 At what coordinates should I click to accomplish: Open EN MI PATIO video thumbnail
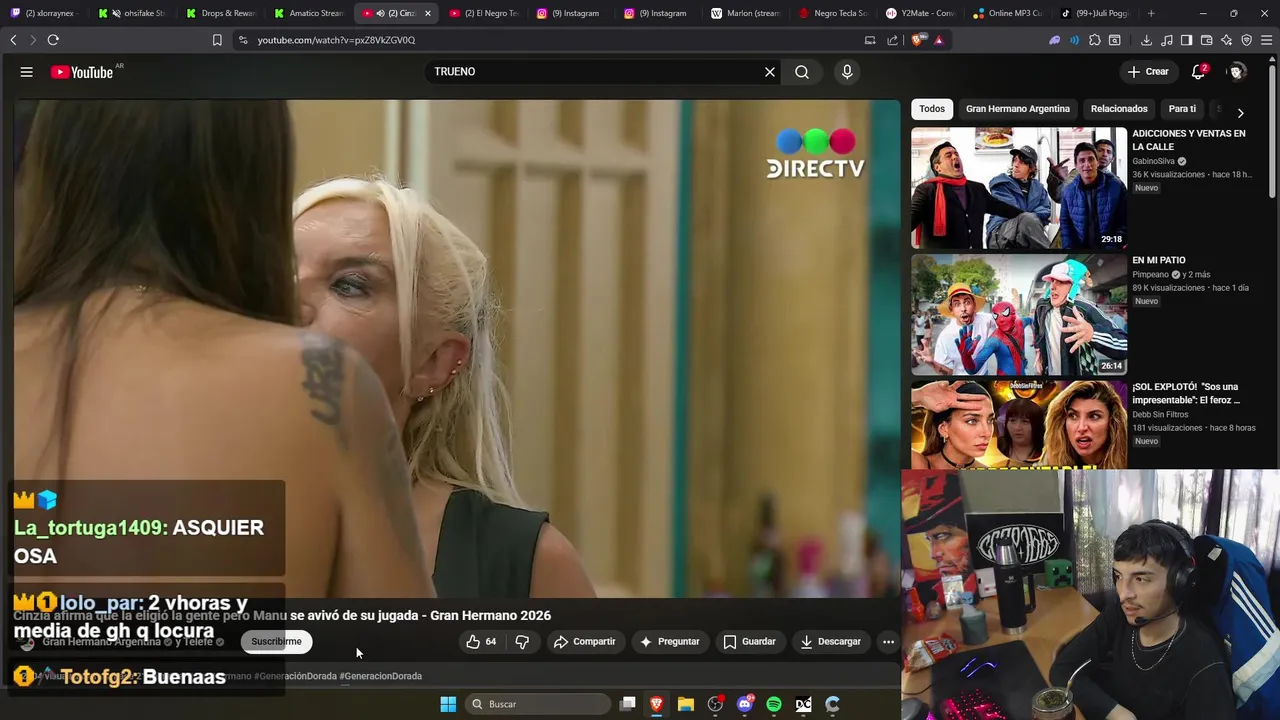[1019, 315]
